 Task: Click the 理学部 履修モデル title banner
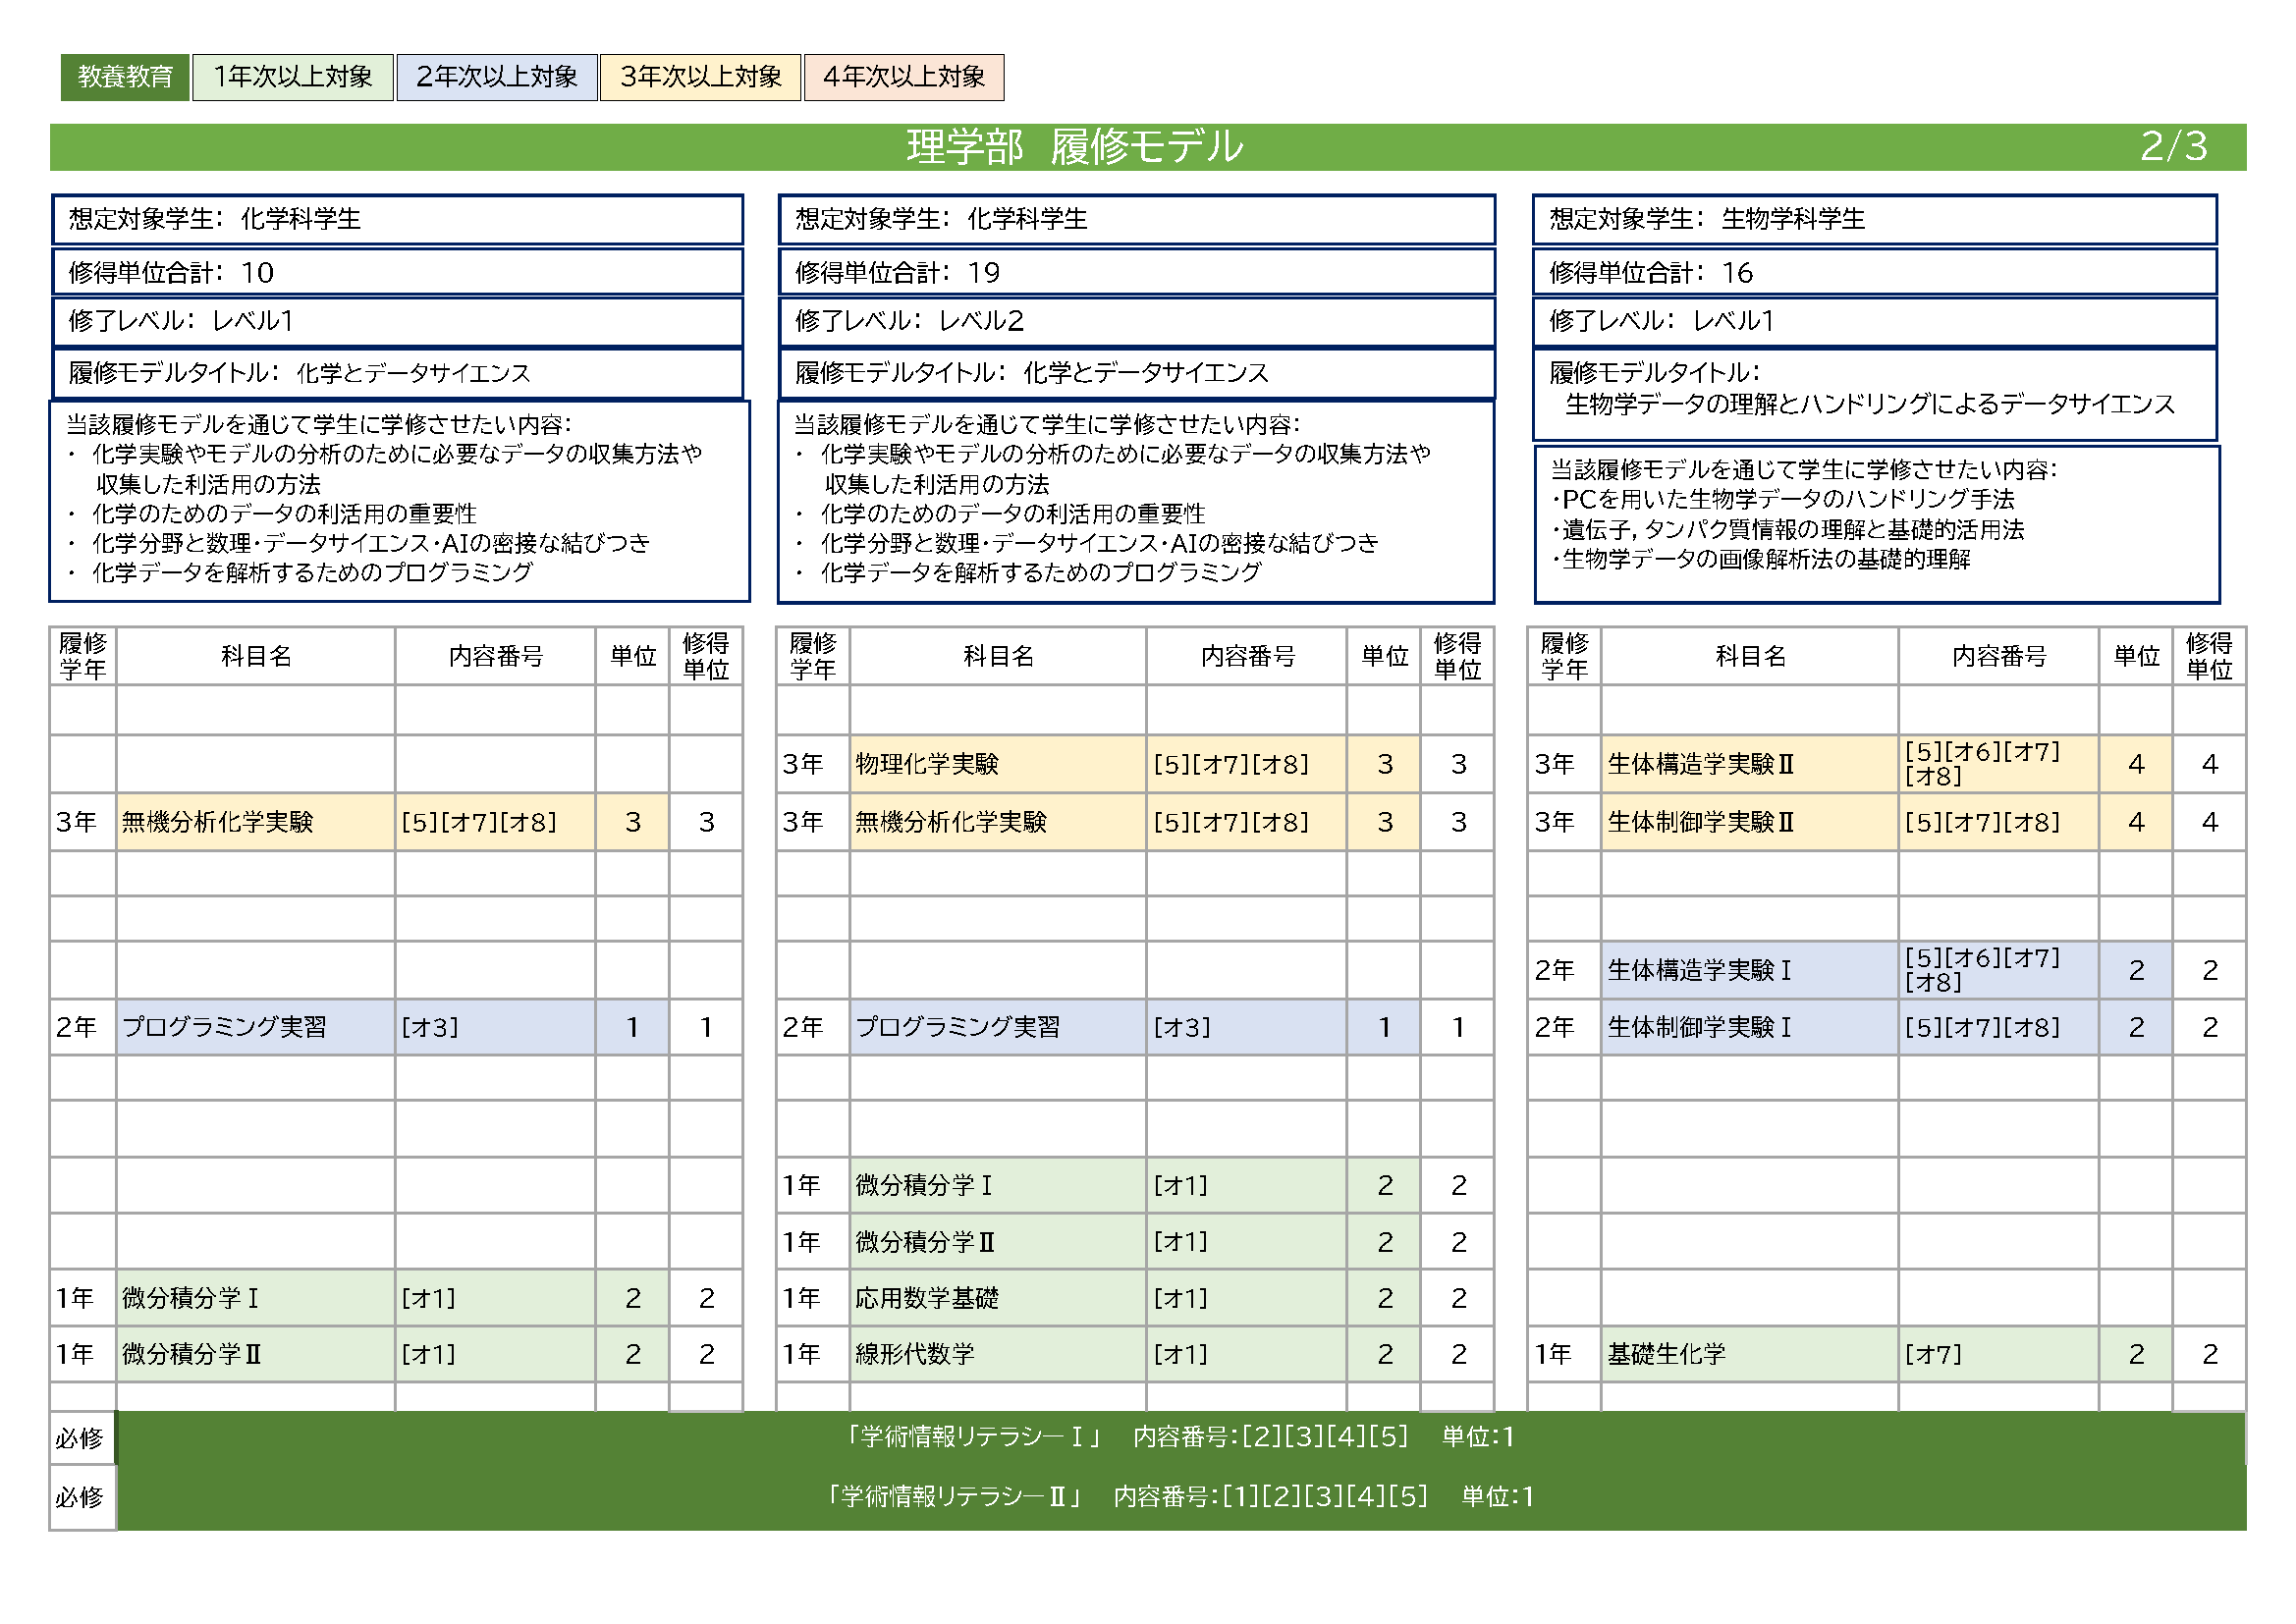1075,147
